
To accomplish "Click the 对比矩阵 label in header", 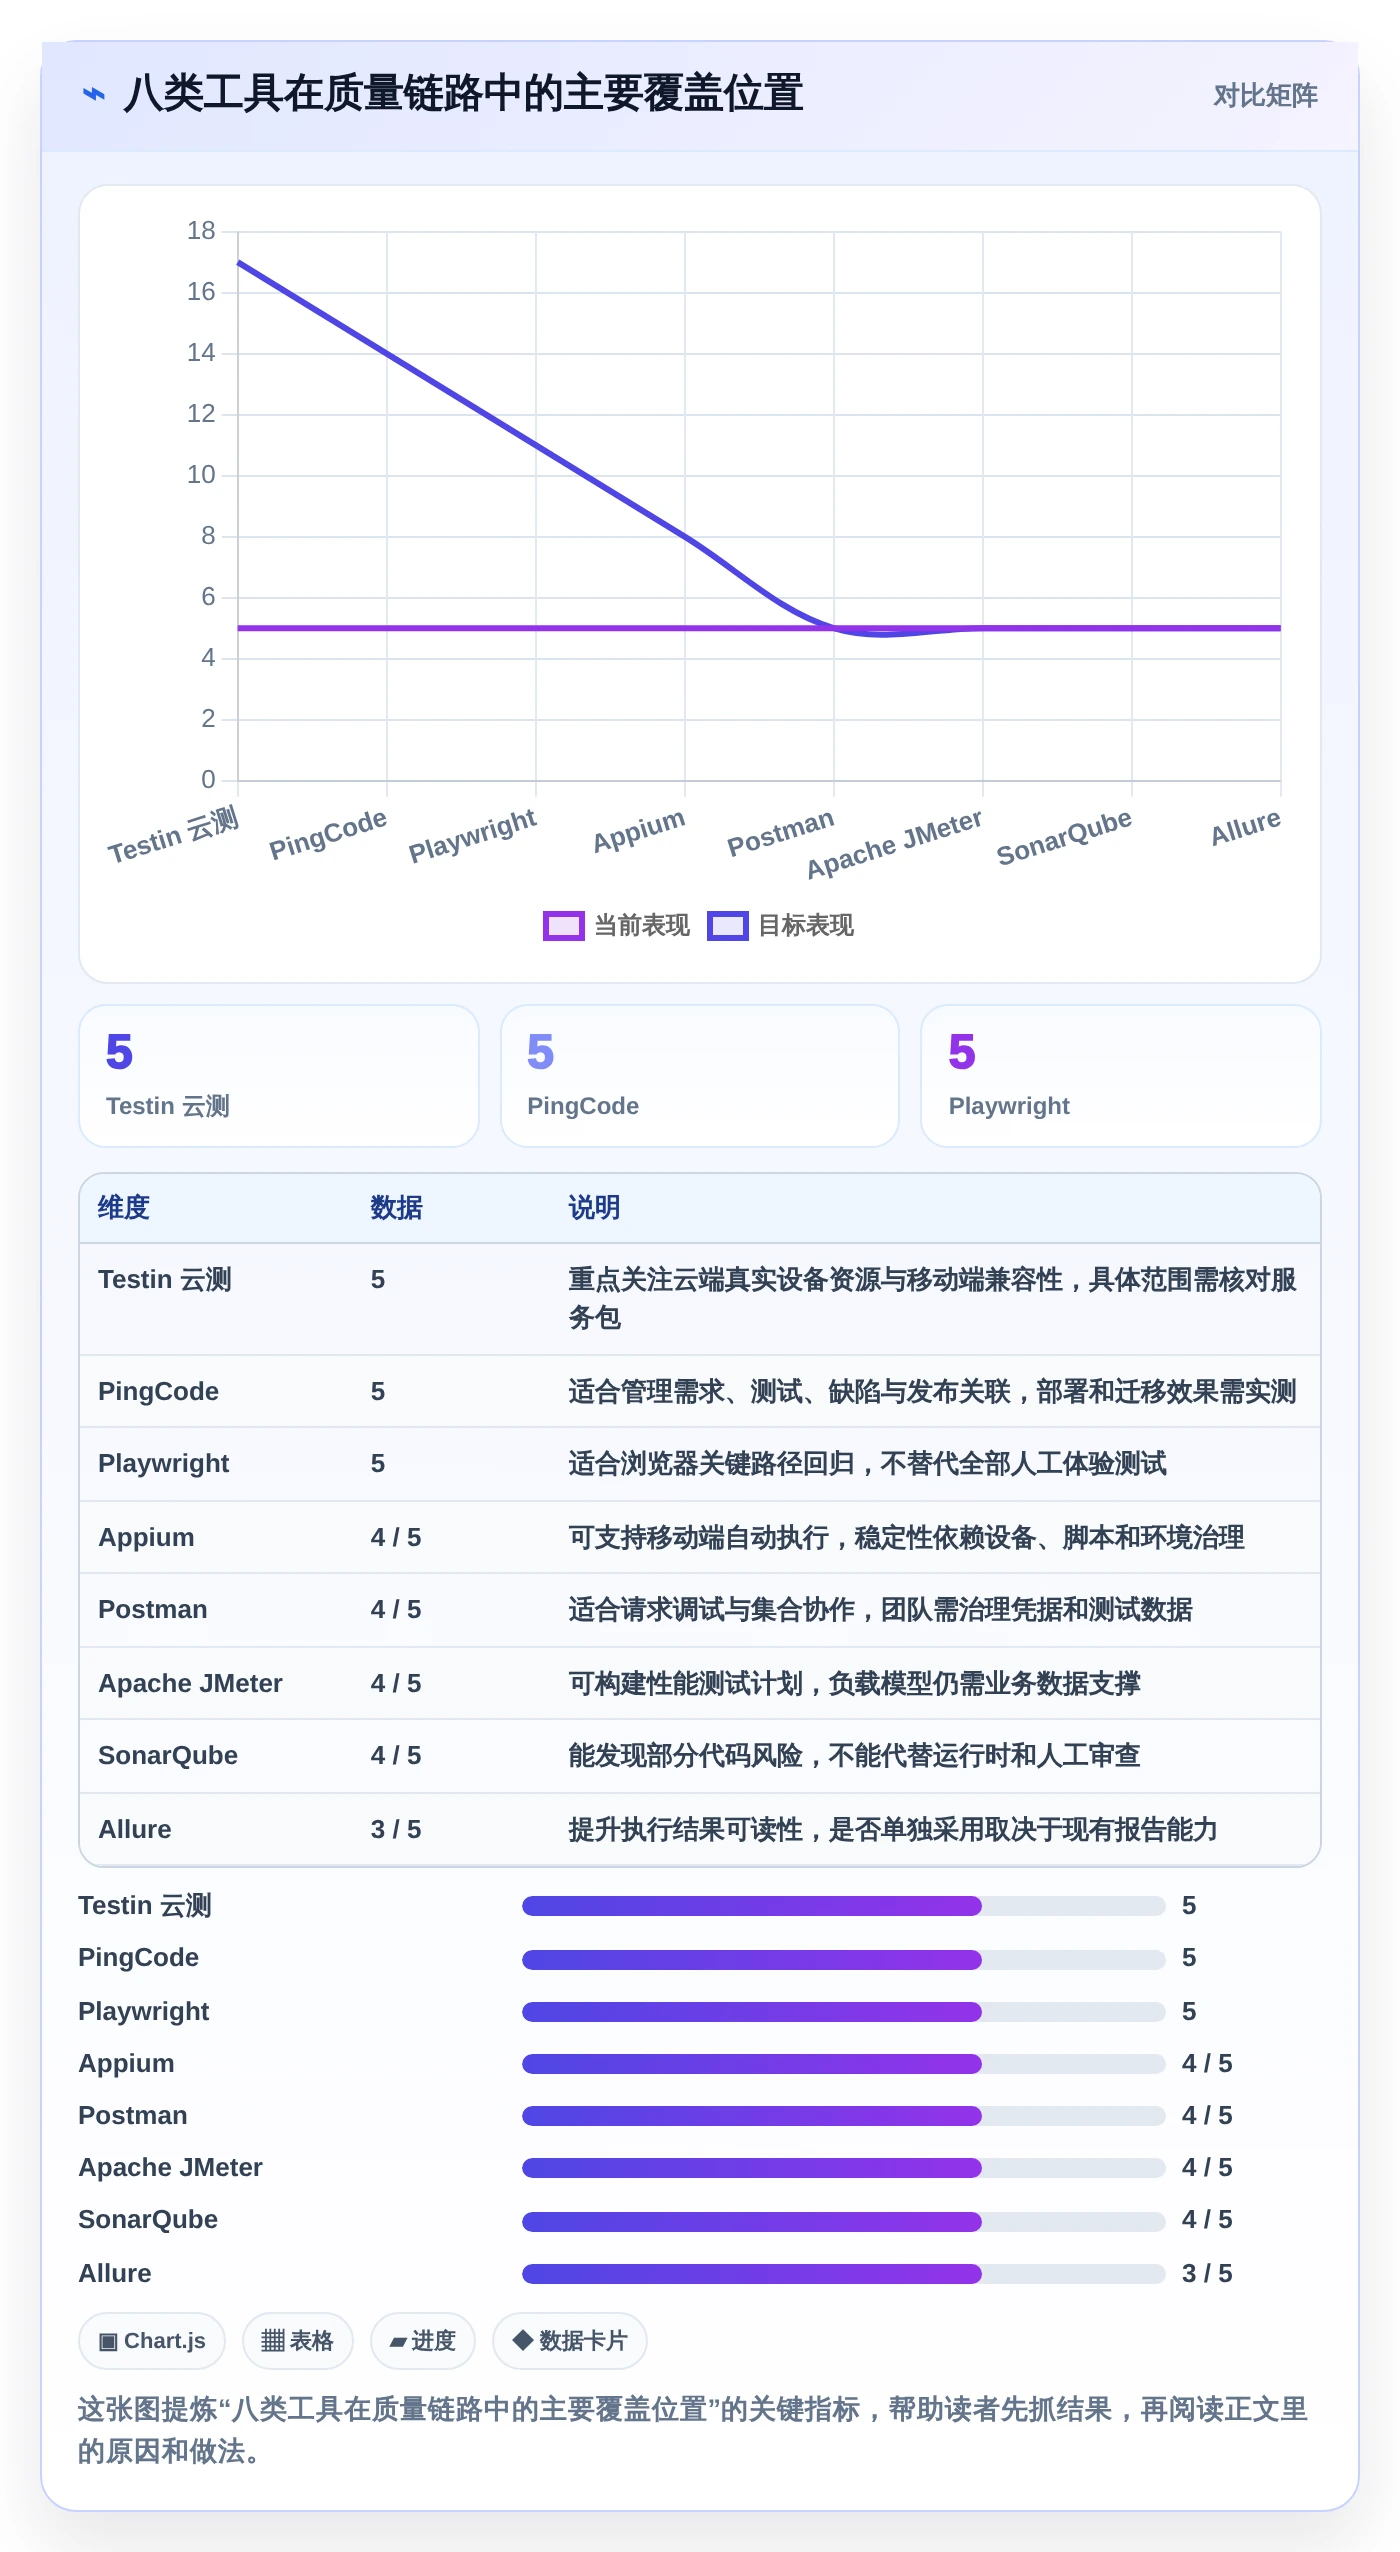I will [x=1265, y=96].
